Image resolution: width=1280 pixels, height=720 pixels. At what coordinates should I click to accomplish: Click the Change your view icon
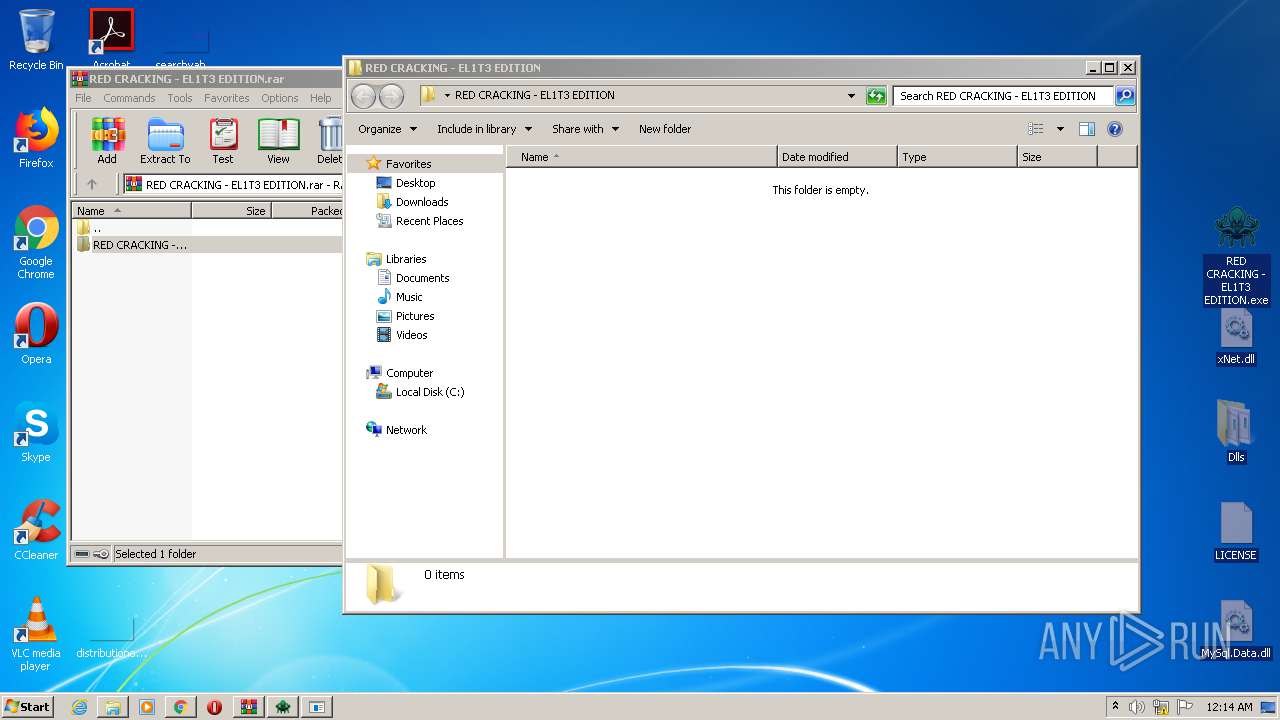(1036, 128)
